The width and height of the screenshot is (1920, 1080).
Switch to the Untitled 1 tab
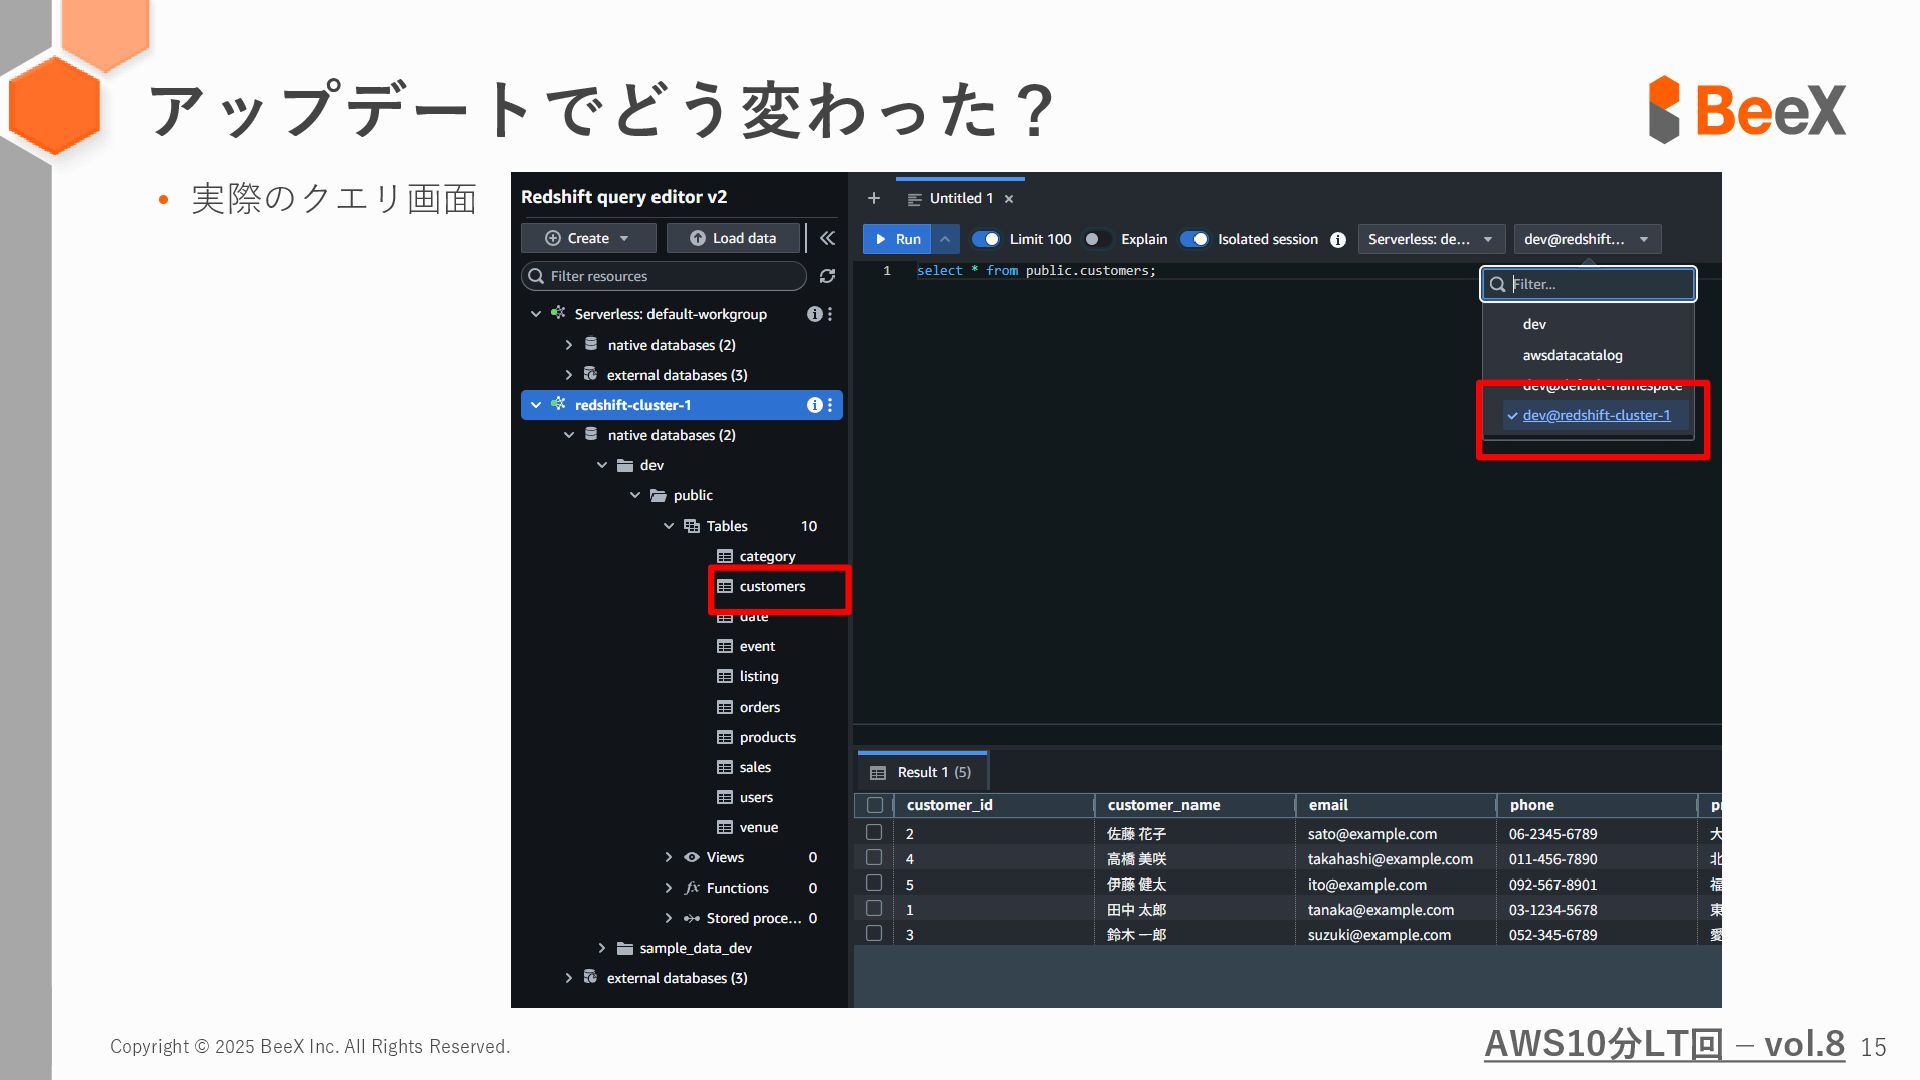pos(960,198)
